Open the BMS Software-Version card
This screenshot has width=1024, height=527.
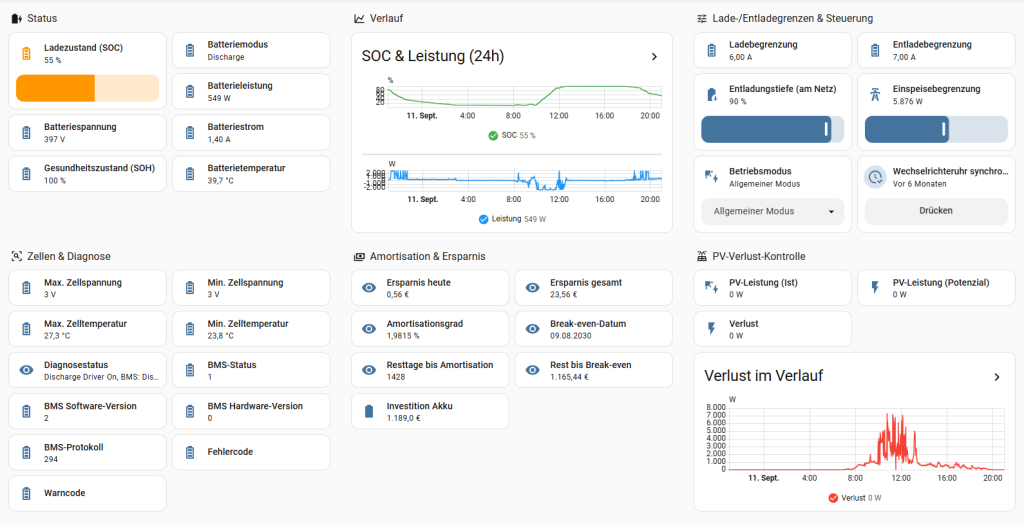tap(88, 411)
